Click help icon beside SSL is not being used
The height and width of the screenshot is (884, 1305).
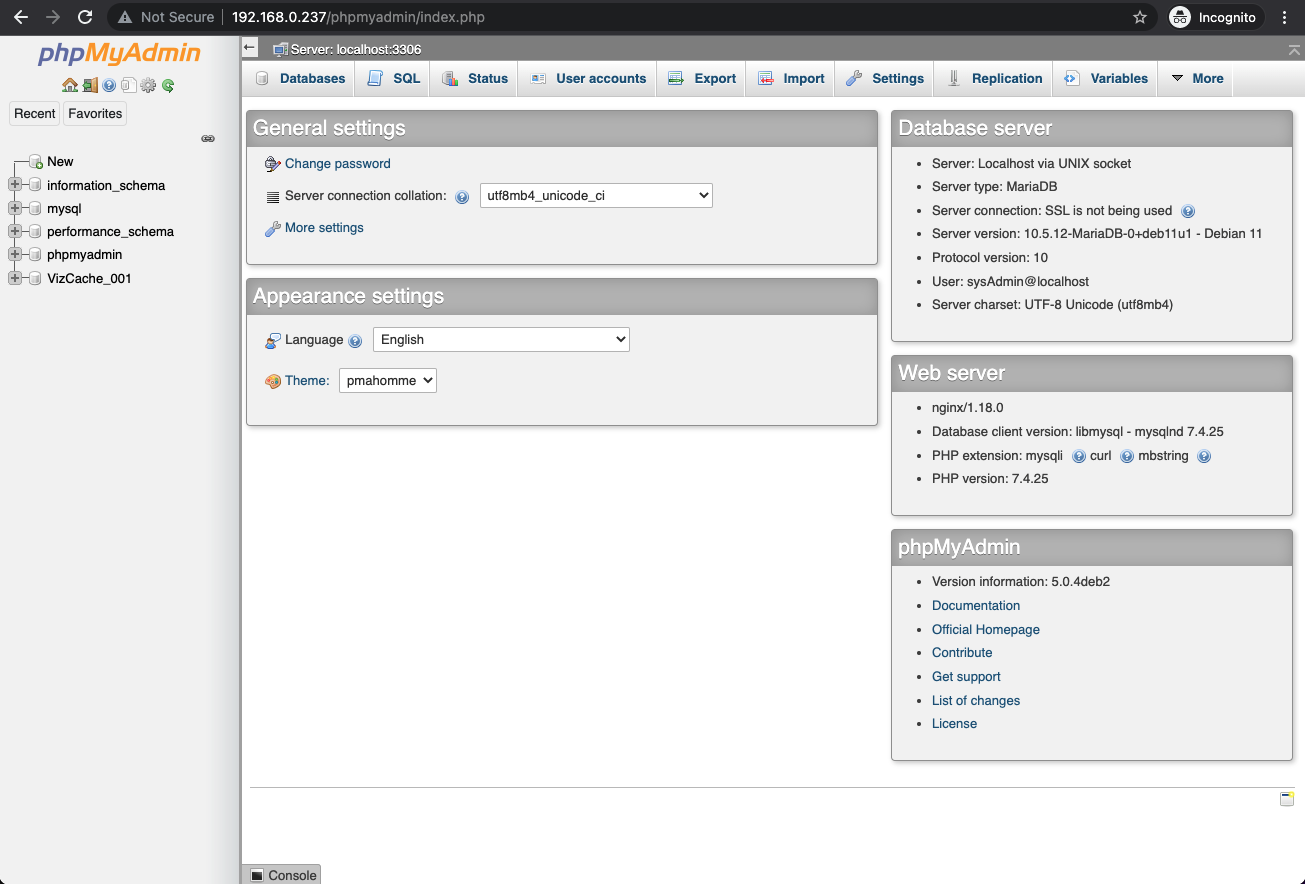(x=1188, y=212)
